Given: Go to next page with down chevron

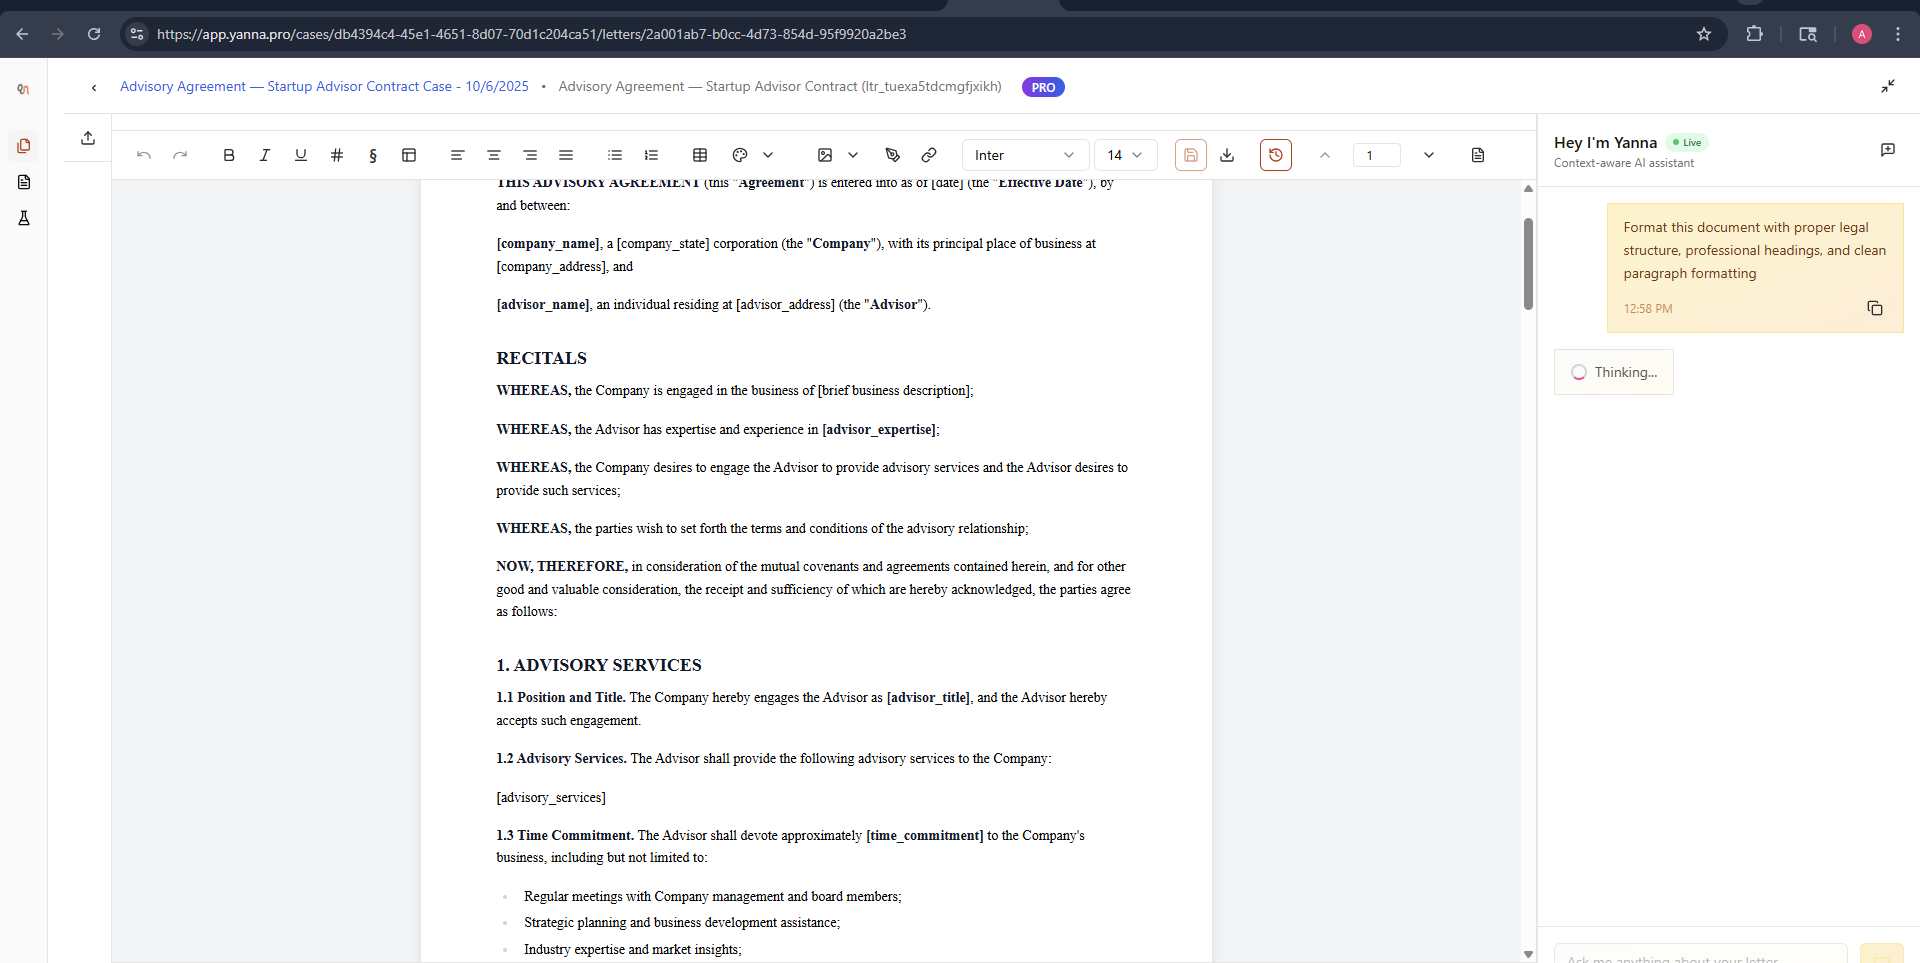Looking at the screenshot, I should (1429, 155).
